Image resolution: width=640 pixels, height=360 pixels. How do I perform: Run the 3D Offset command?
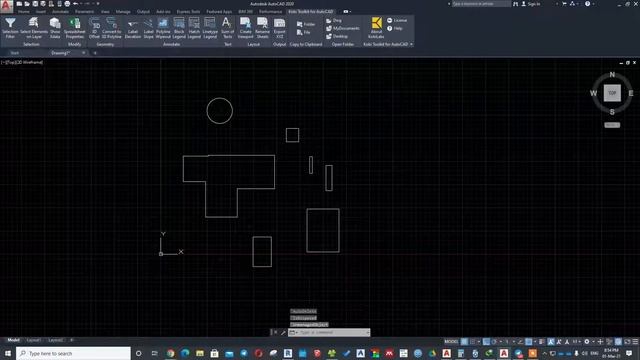(x=94, y=28)
